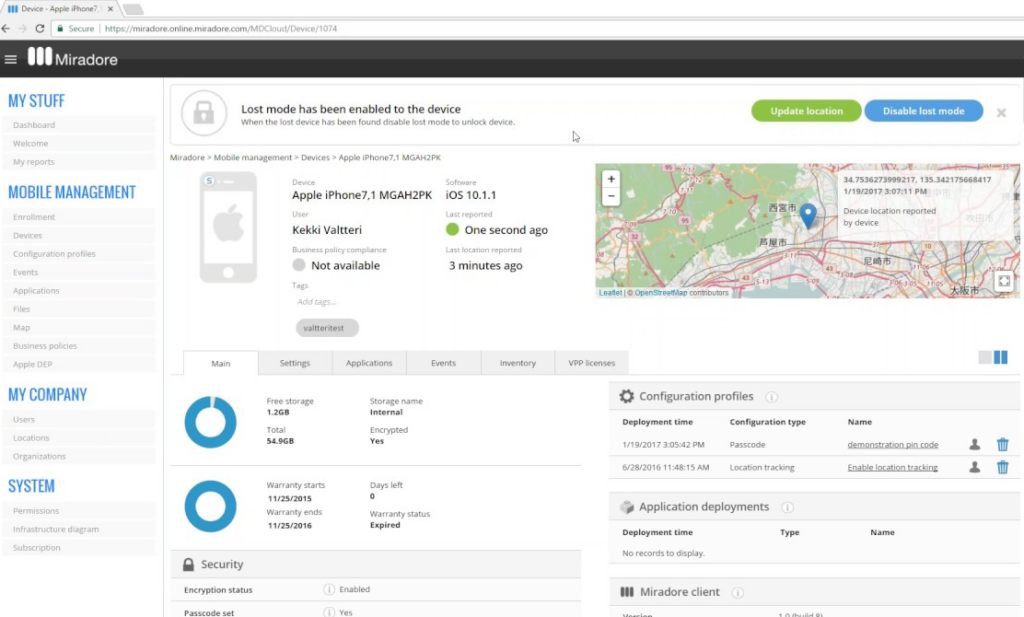The height and width of the screenshot is (617, 1024).
Task: Click Update location button
Action: pyautogui.click(x=807, y=111)
